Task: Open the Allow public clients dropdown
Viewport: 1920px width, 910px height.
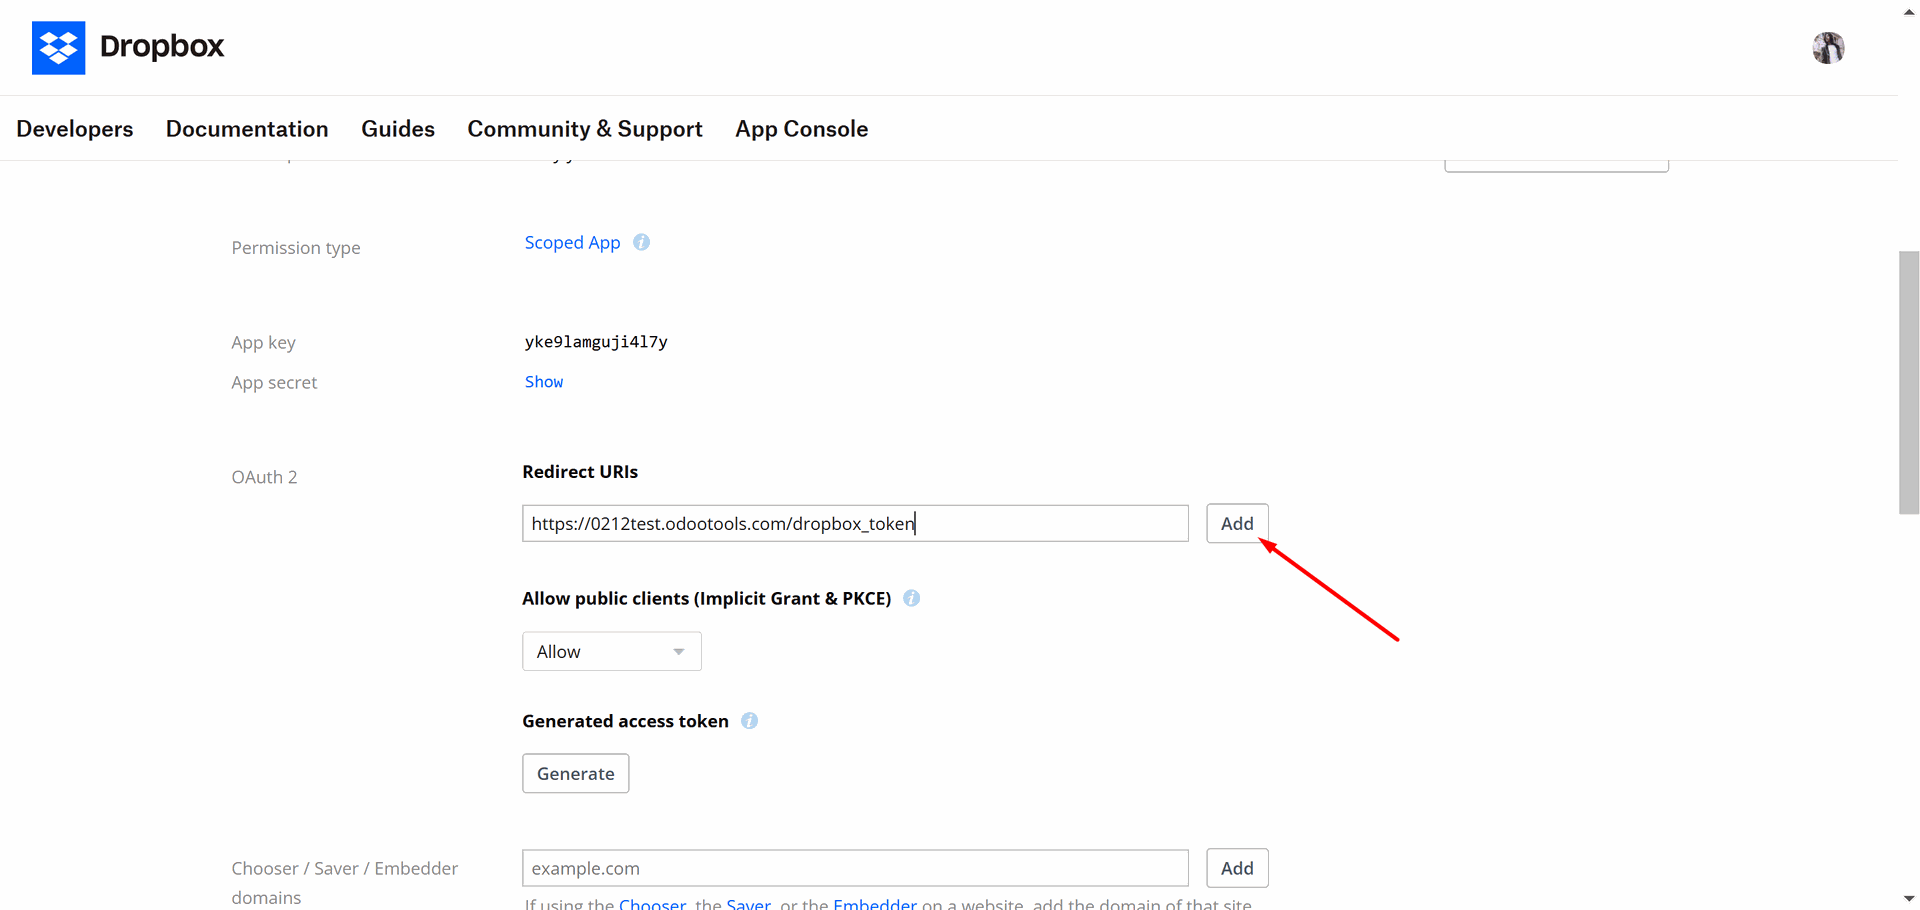Action: 612,651
